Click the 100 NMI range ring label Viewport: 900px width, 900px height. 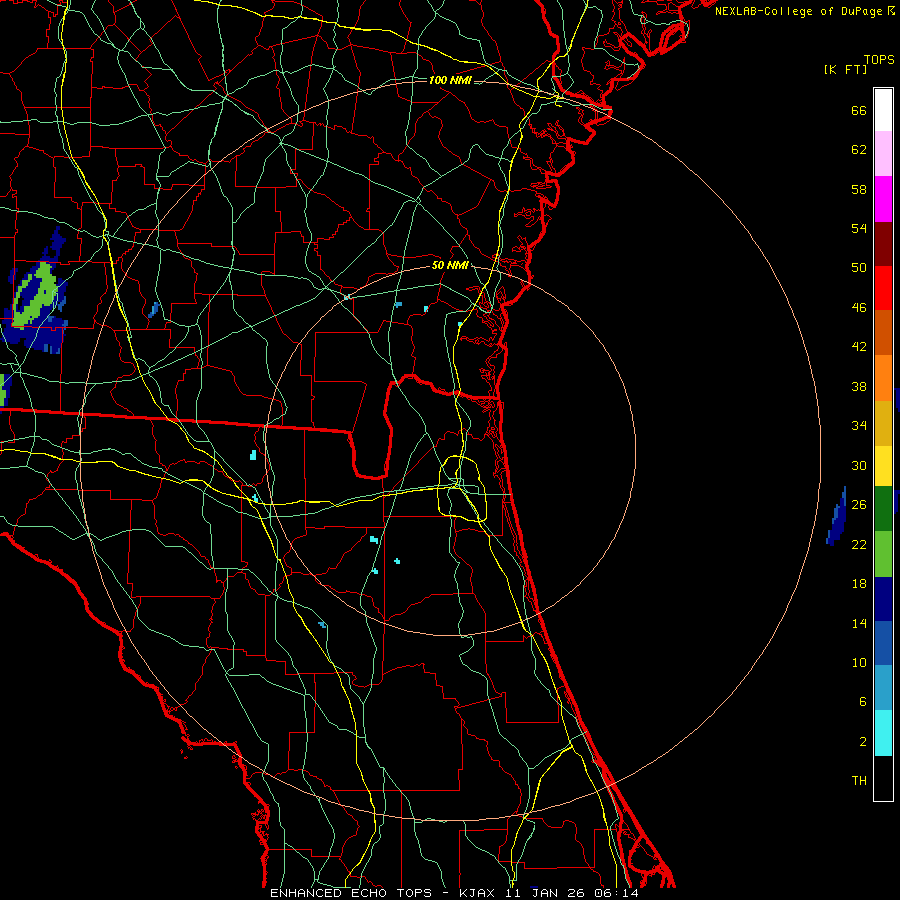point(450,80)
